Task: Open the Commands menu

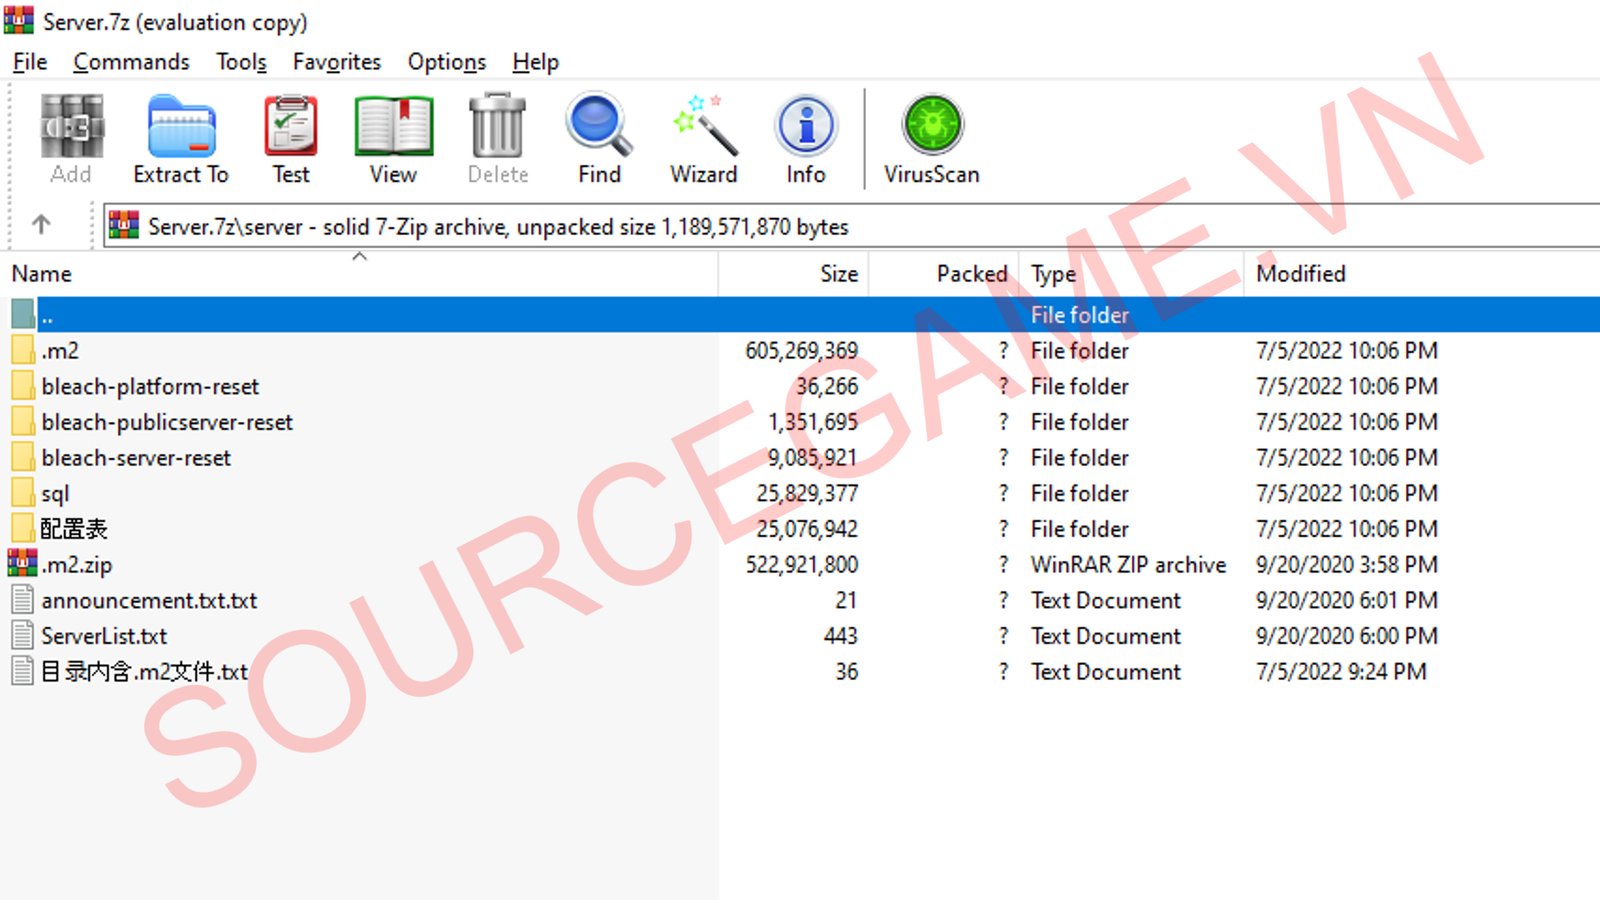Action: point(131,62)
